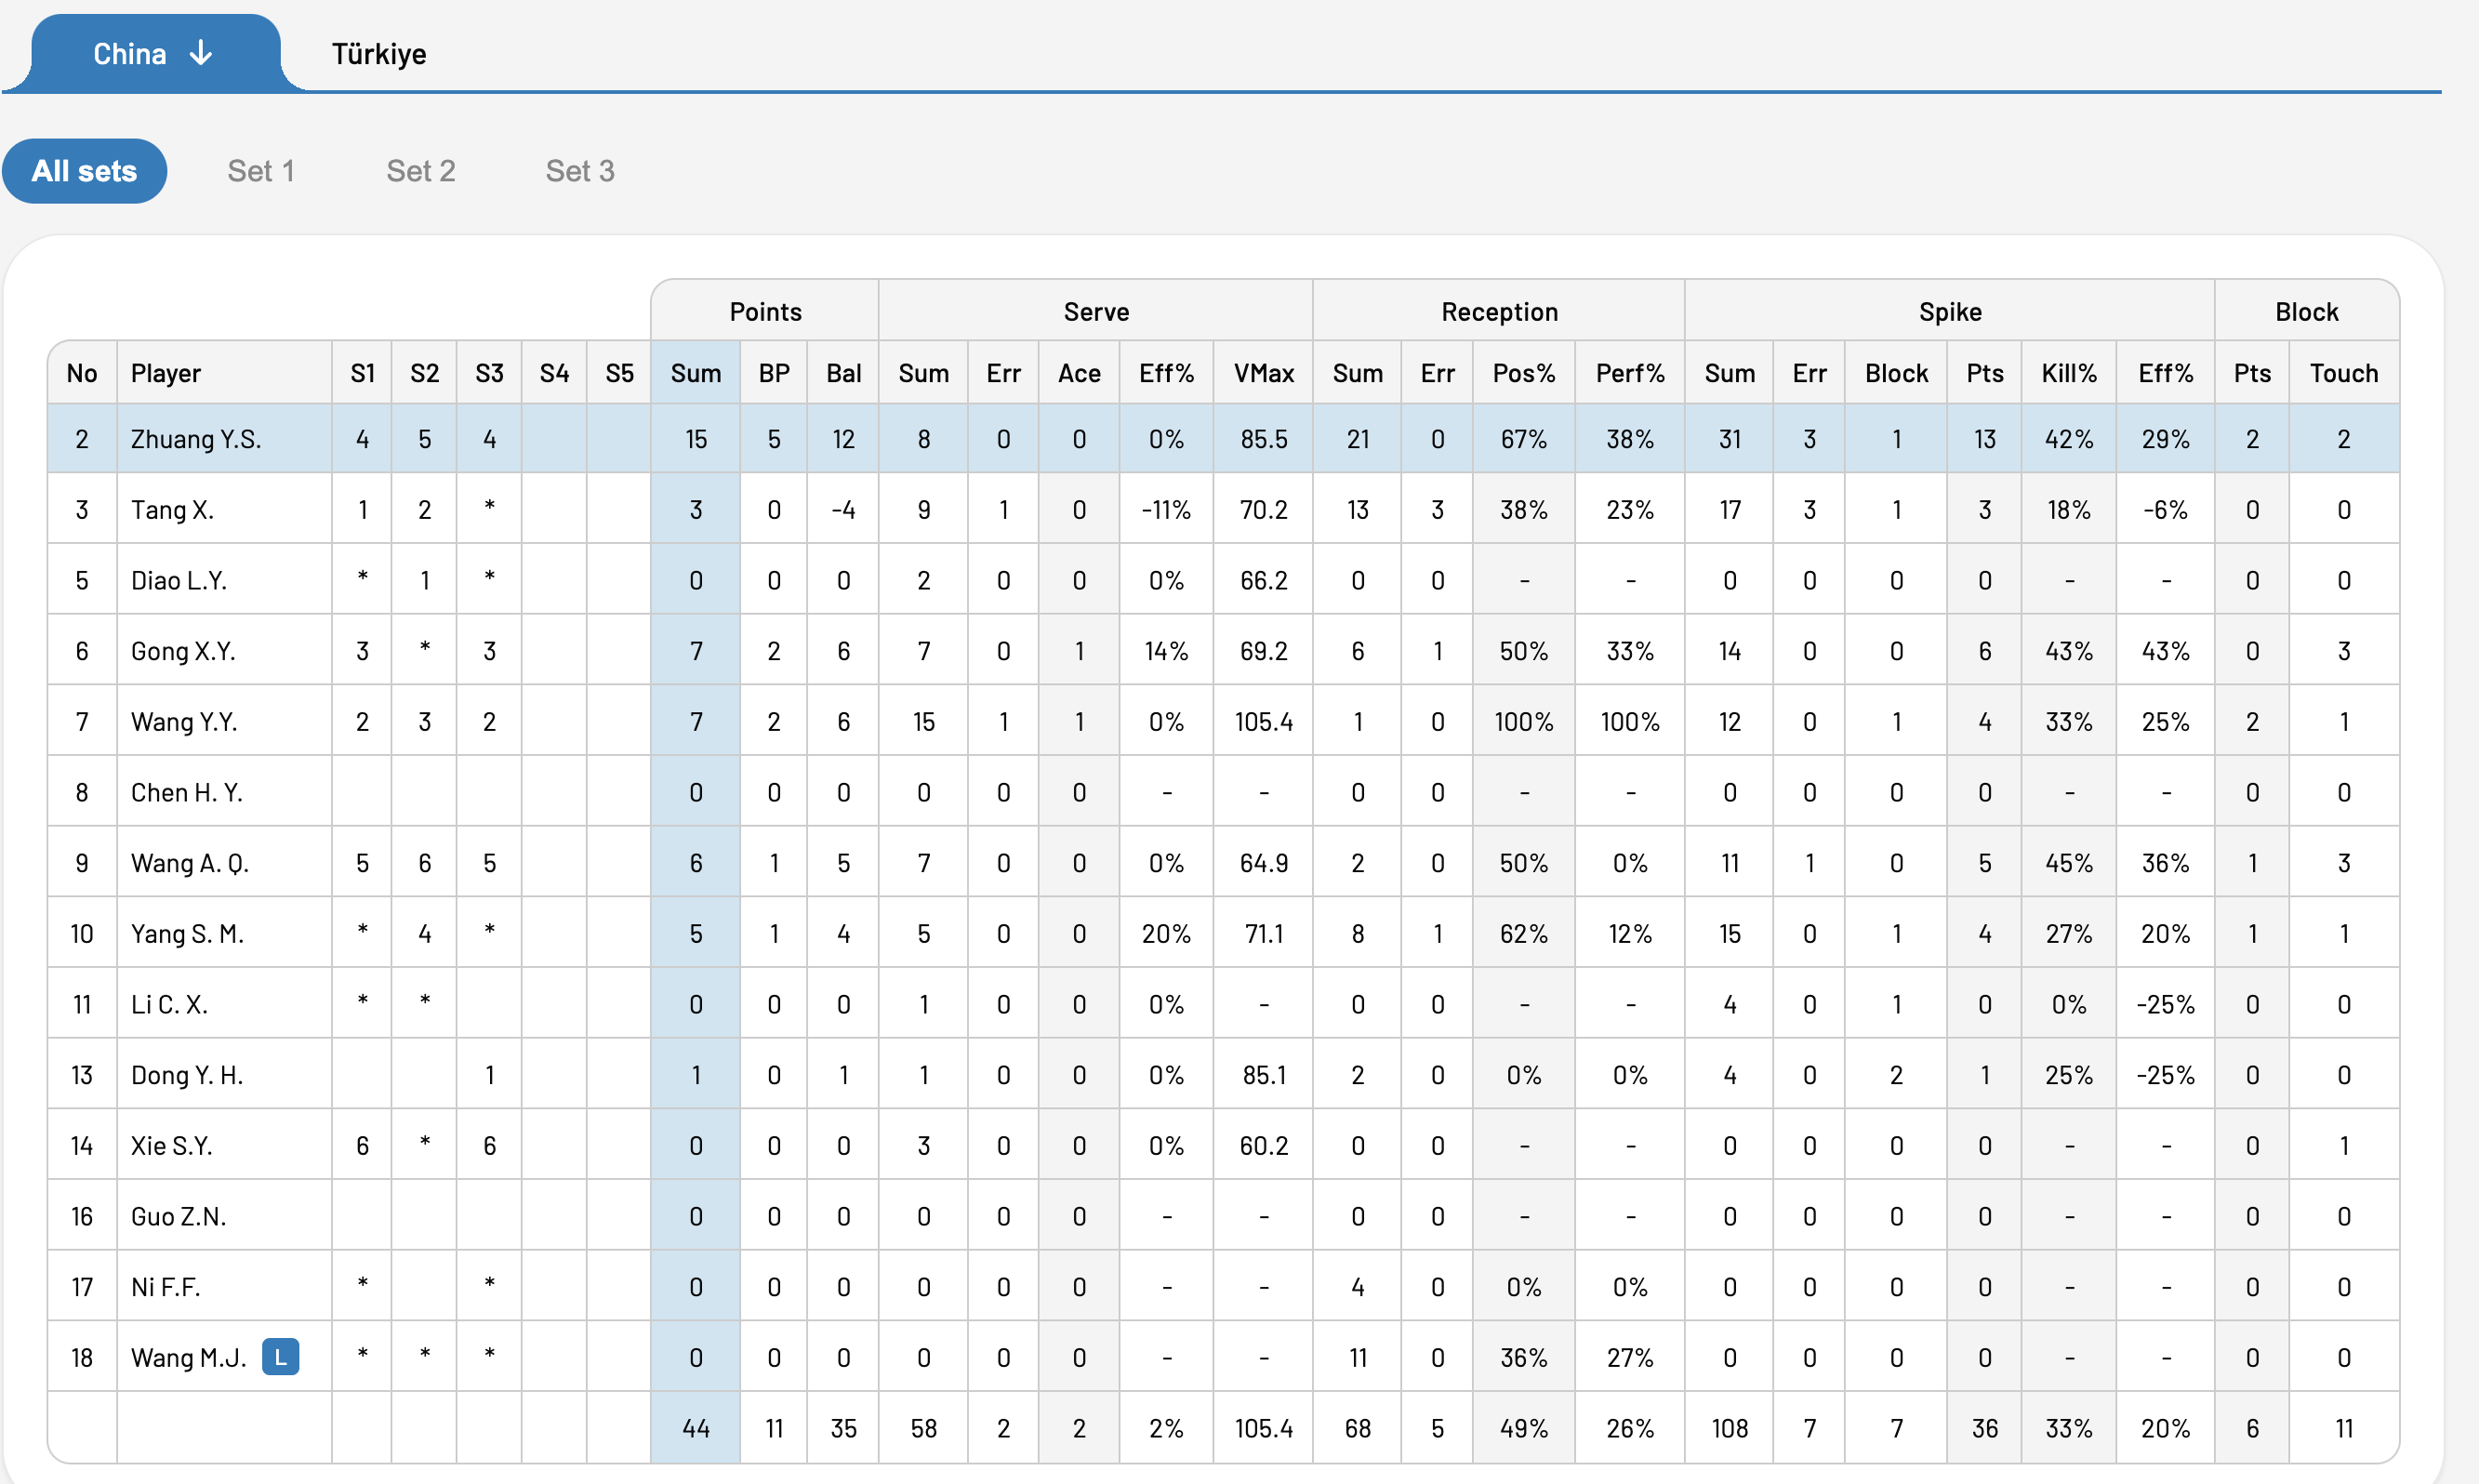The image size is (2479, 1484).
Task: Select player Li C. X.
Action: click(x=169, y=1004)
